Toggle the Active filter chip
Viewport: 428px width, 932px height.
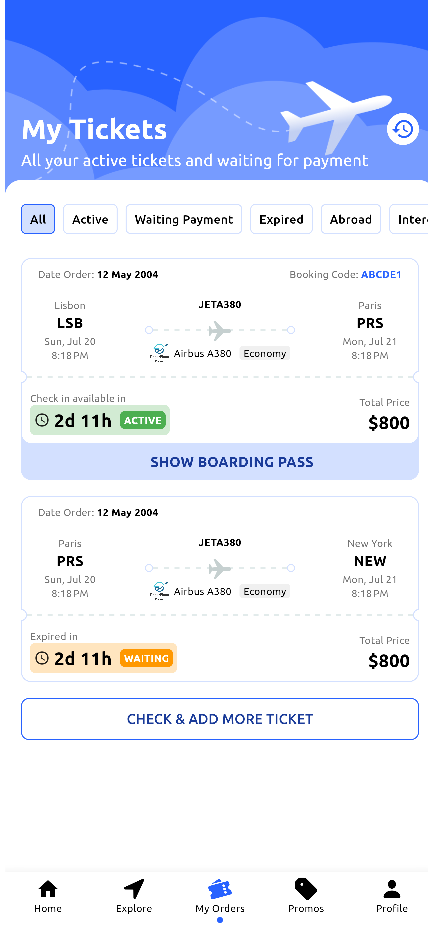[x=90, y=219]
